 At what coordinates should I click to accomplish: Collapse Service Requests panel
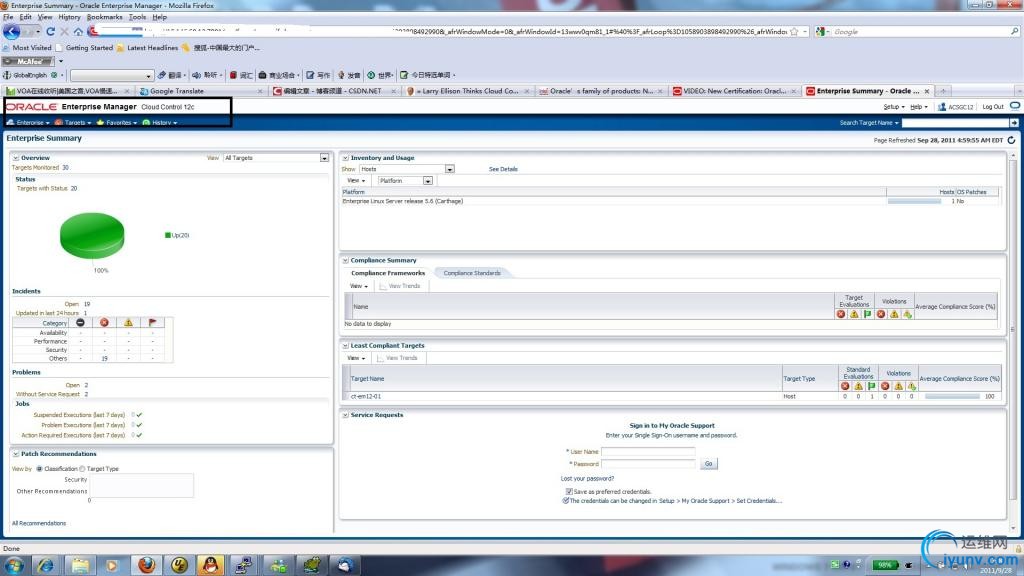[x=345, y=415]
